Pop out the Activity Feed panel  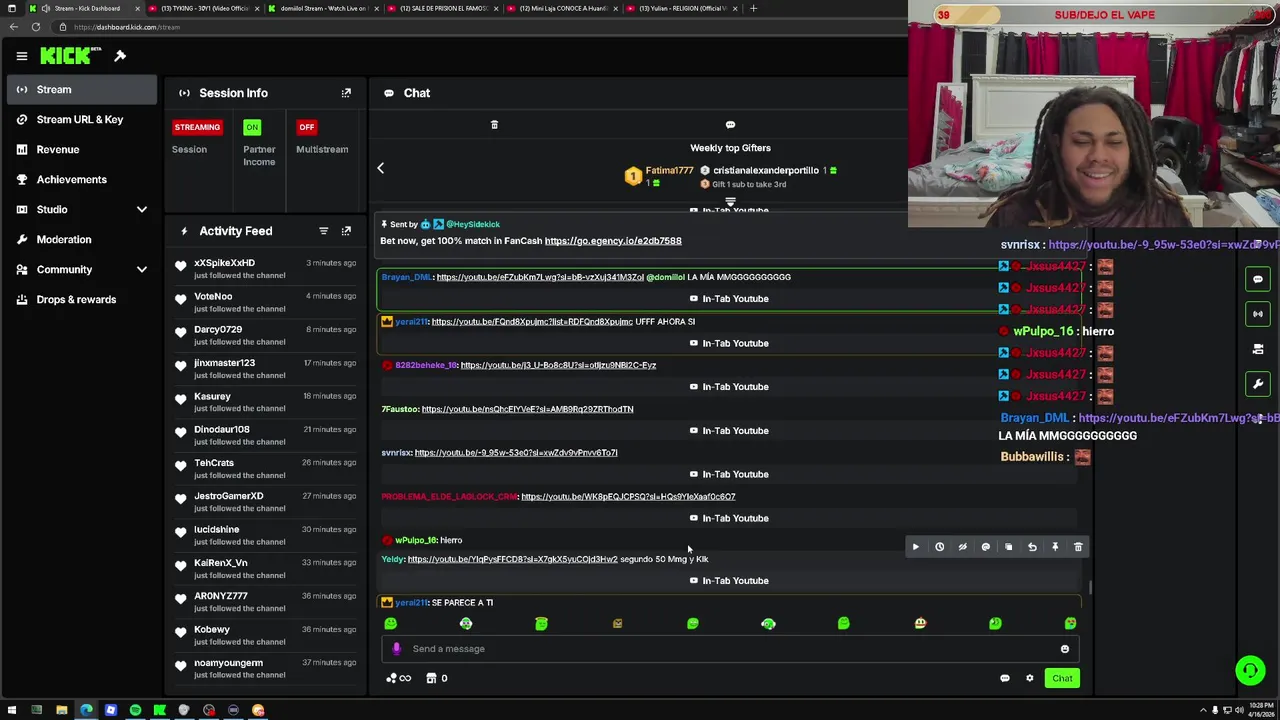(x=346, y=231)
